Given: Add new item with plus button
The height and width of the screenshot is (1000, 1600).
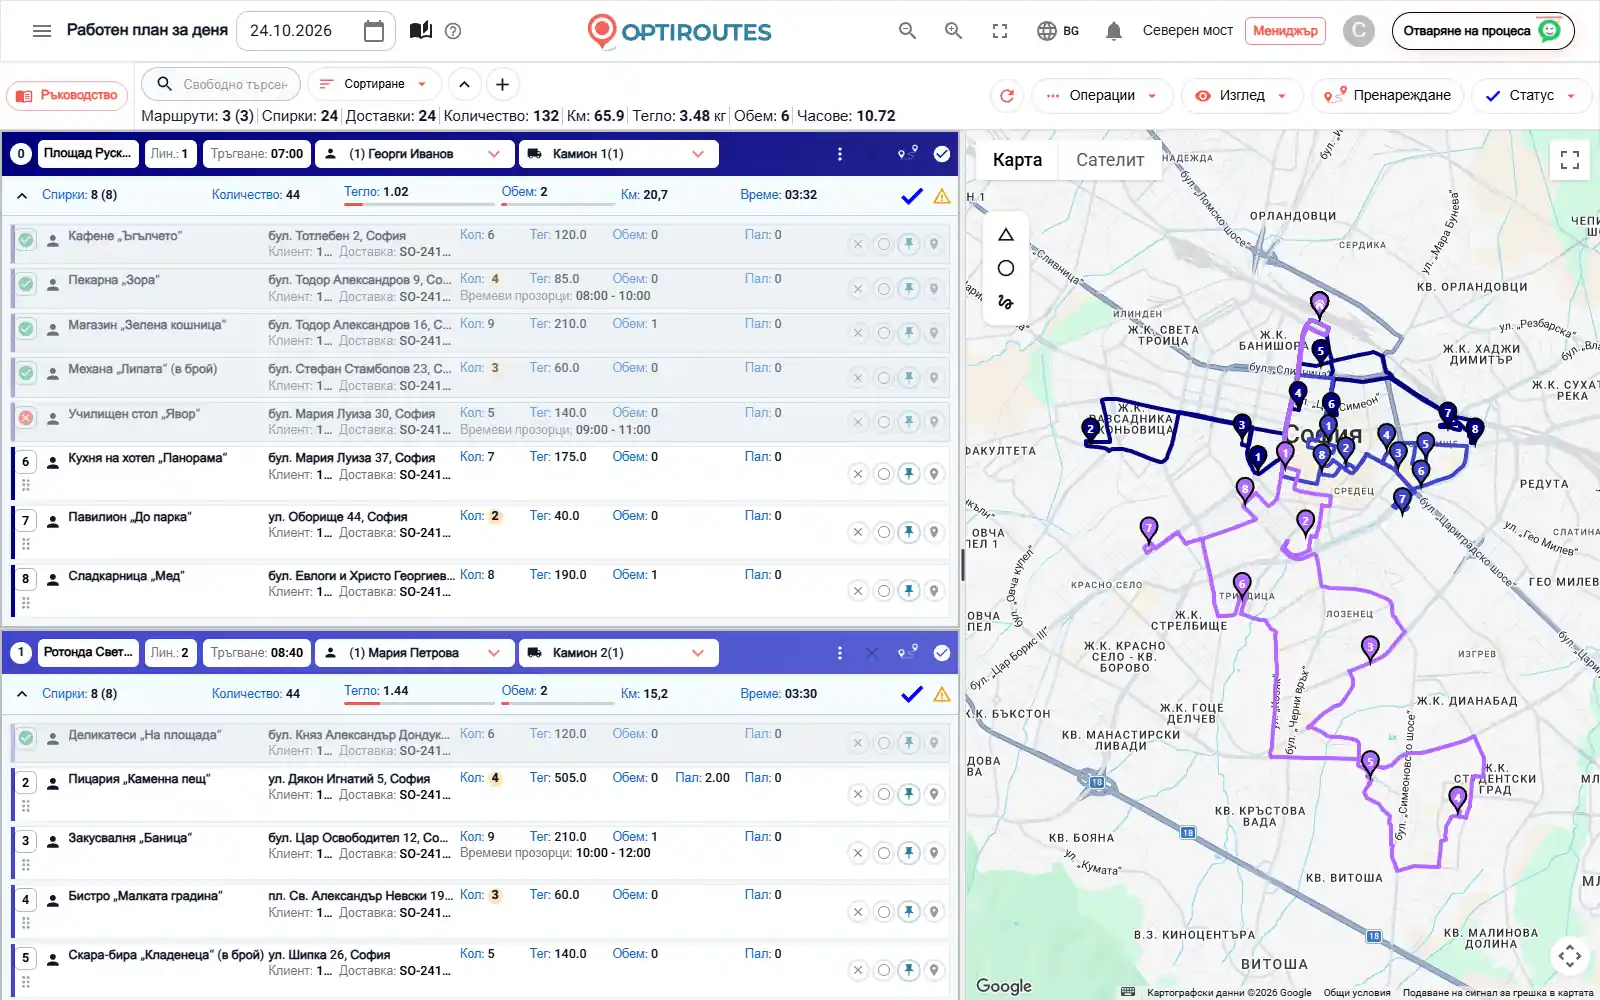Looking at the screenshot, I should click(x=503, y=84).
